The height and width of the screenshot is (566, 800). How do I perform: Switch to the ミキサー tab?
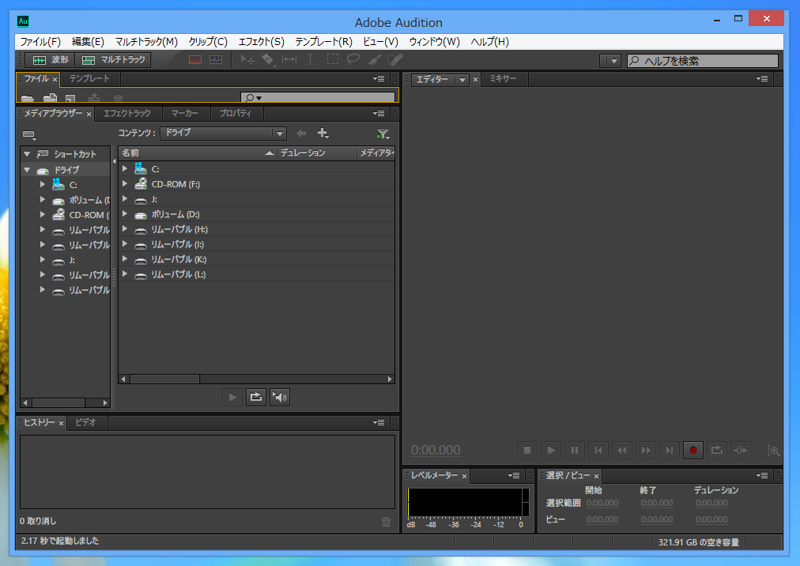(503, 79)
